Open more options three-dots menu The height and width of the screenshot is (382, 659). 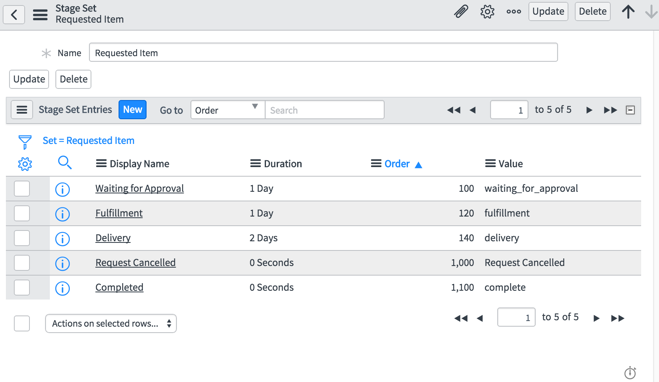click(x=514, y=11)
